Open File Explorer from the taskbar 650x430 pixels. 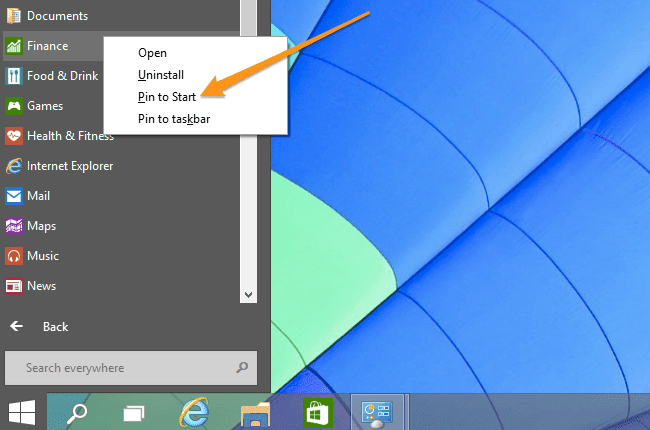pos(255,414)
